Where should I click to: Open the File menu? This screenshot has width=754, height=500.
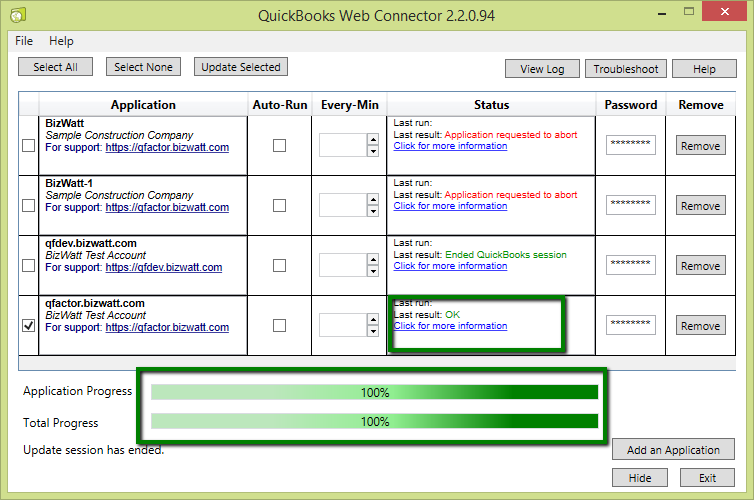point(24,41)
